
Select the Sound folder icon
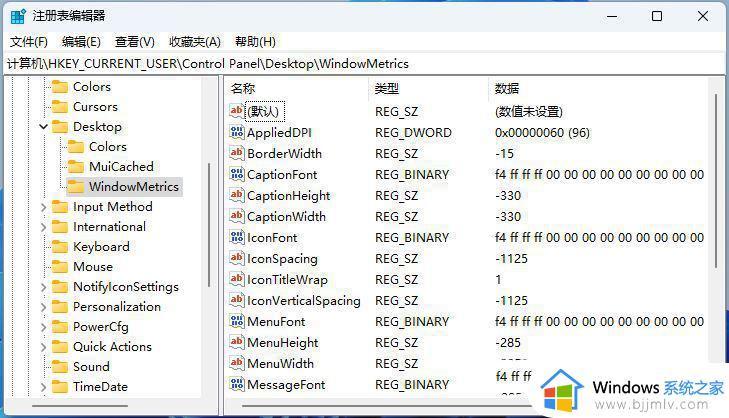60,366
